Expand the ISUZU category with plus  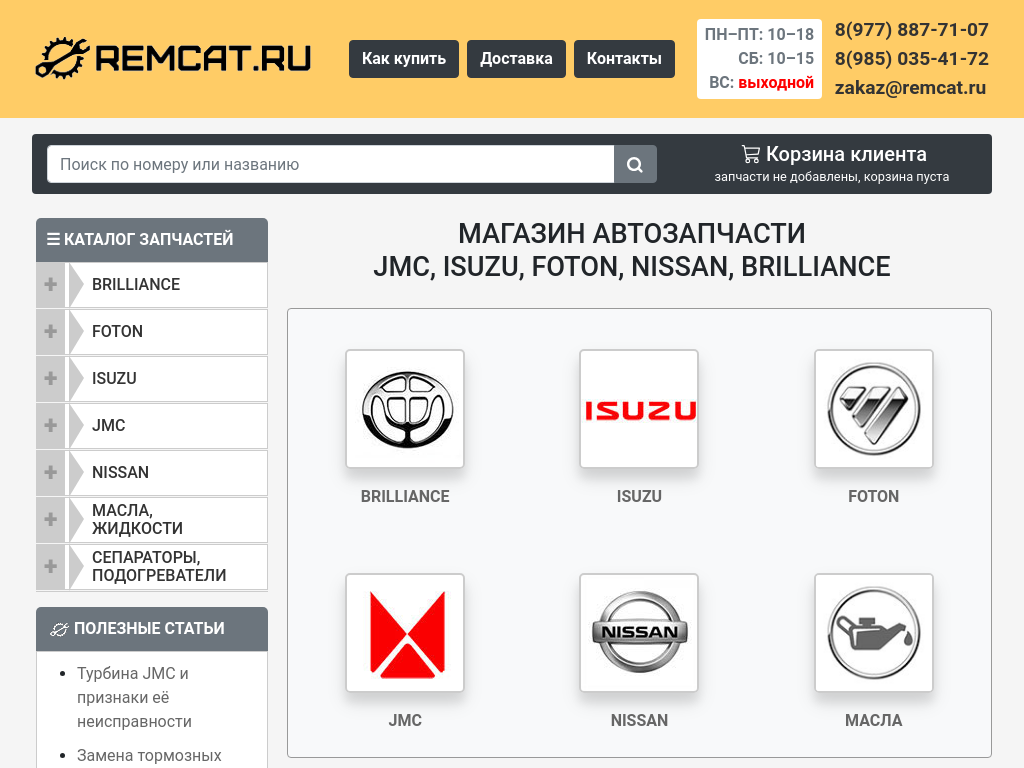[50, 379]
